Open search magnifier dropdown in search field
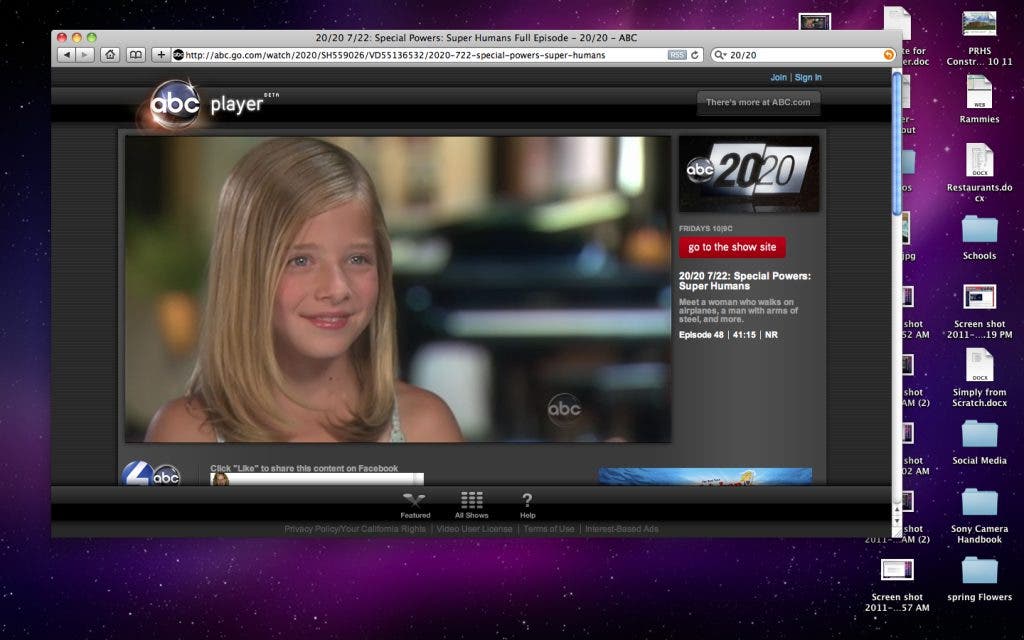 coord(720,55)
